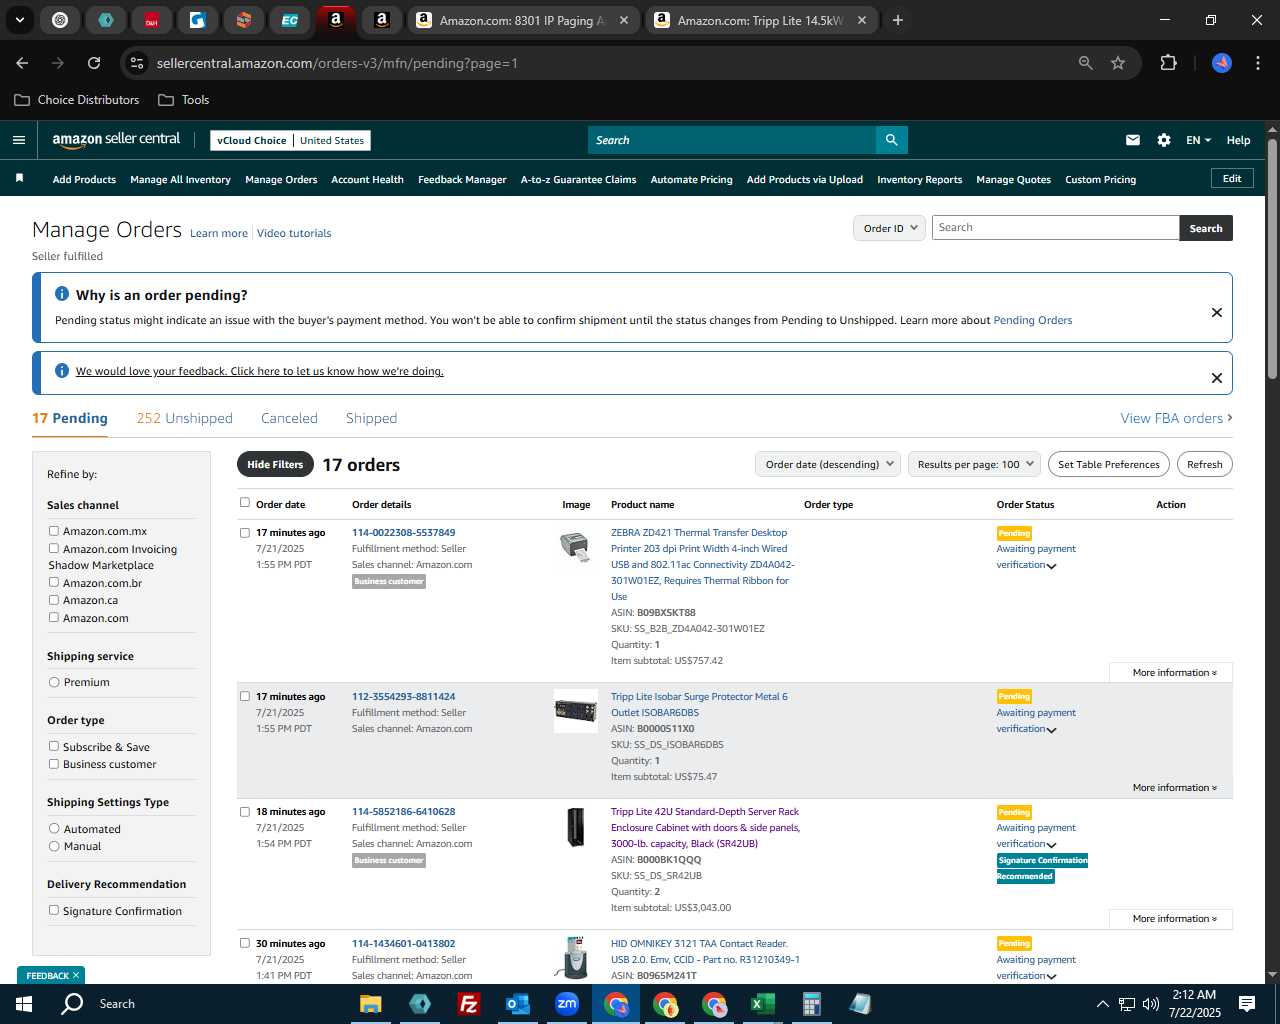Select the Automated shipping settings radio
The width and height of the screenshot is (1280, 1024).
(x=54, y=828)
